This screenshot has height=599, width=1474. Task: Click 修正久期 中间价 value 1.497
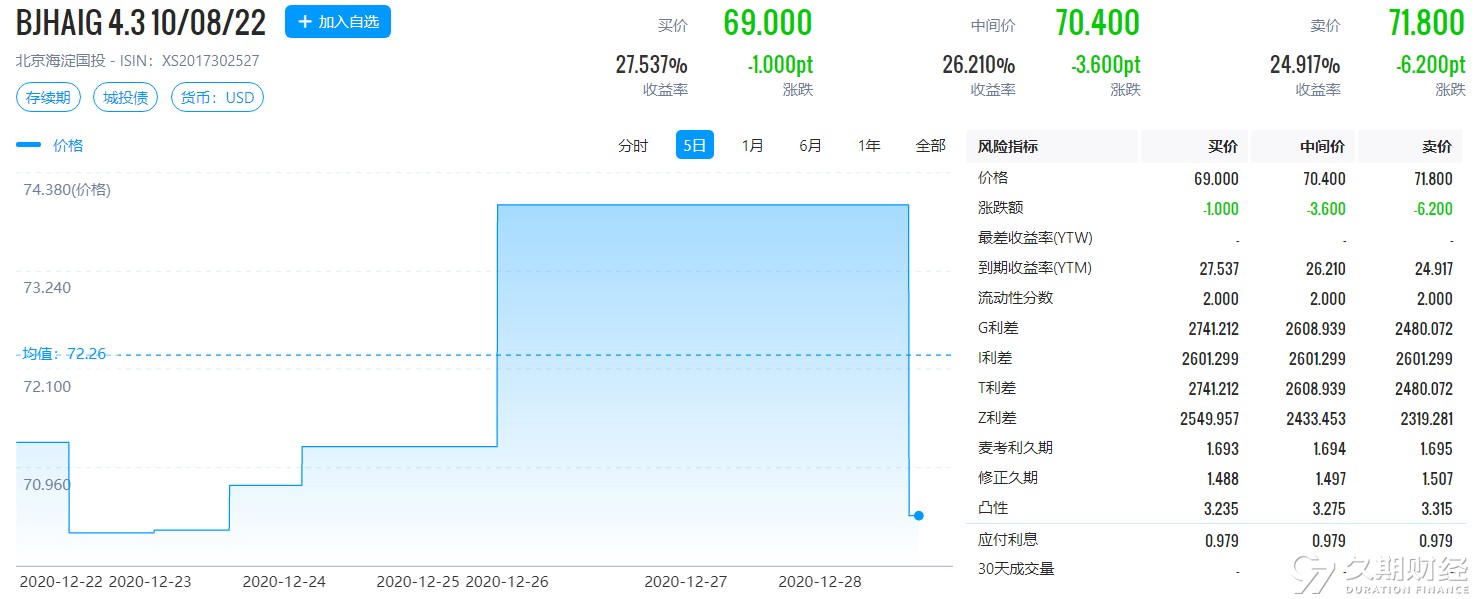coord(1329,478)
